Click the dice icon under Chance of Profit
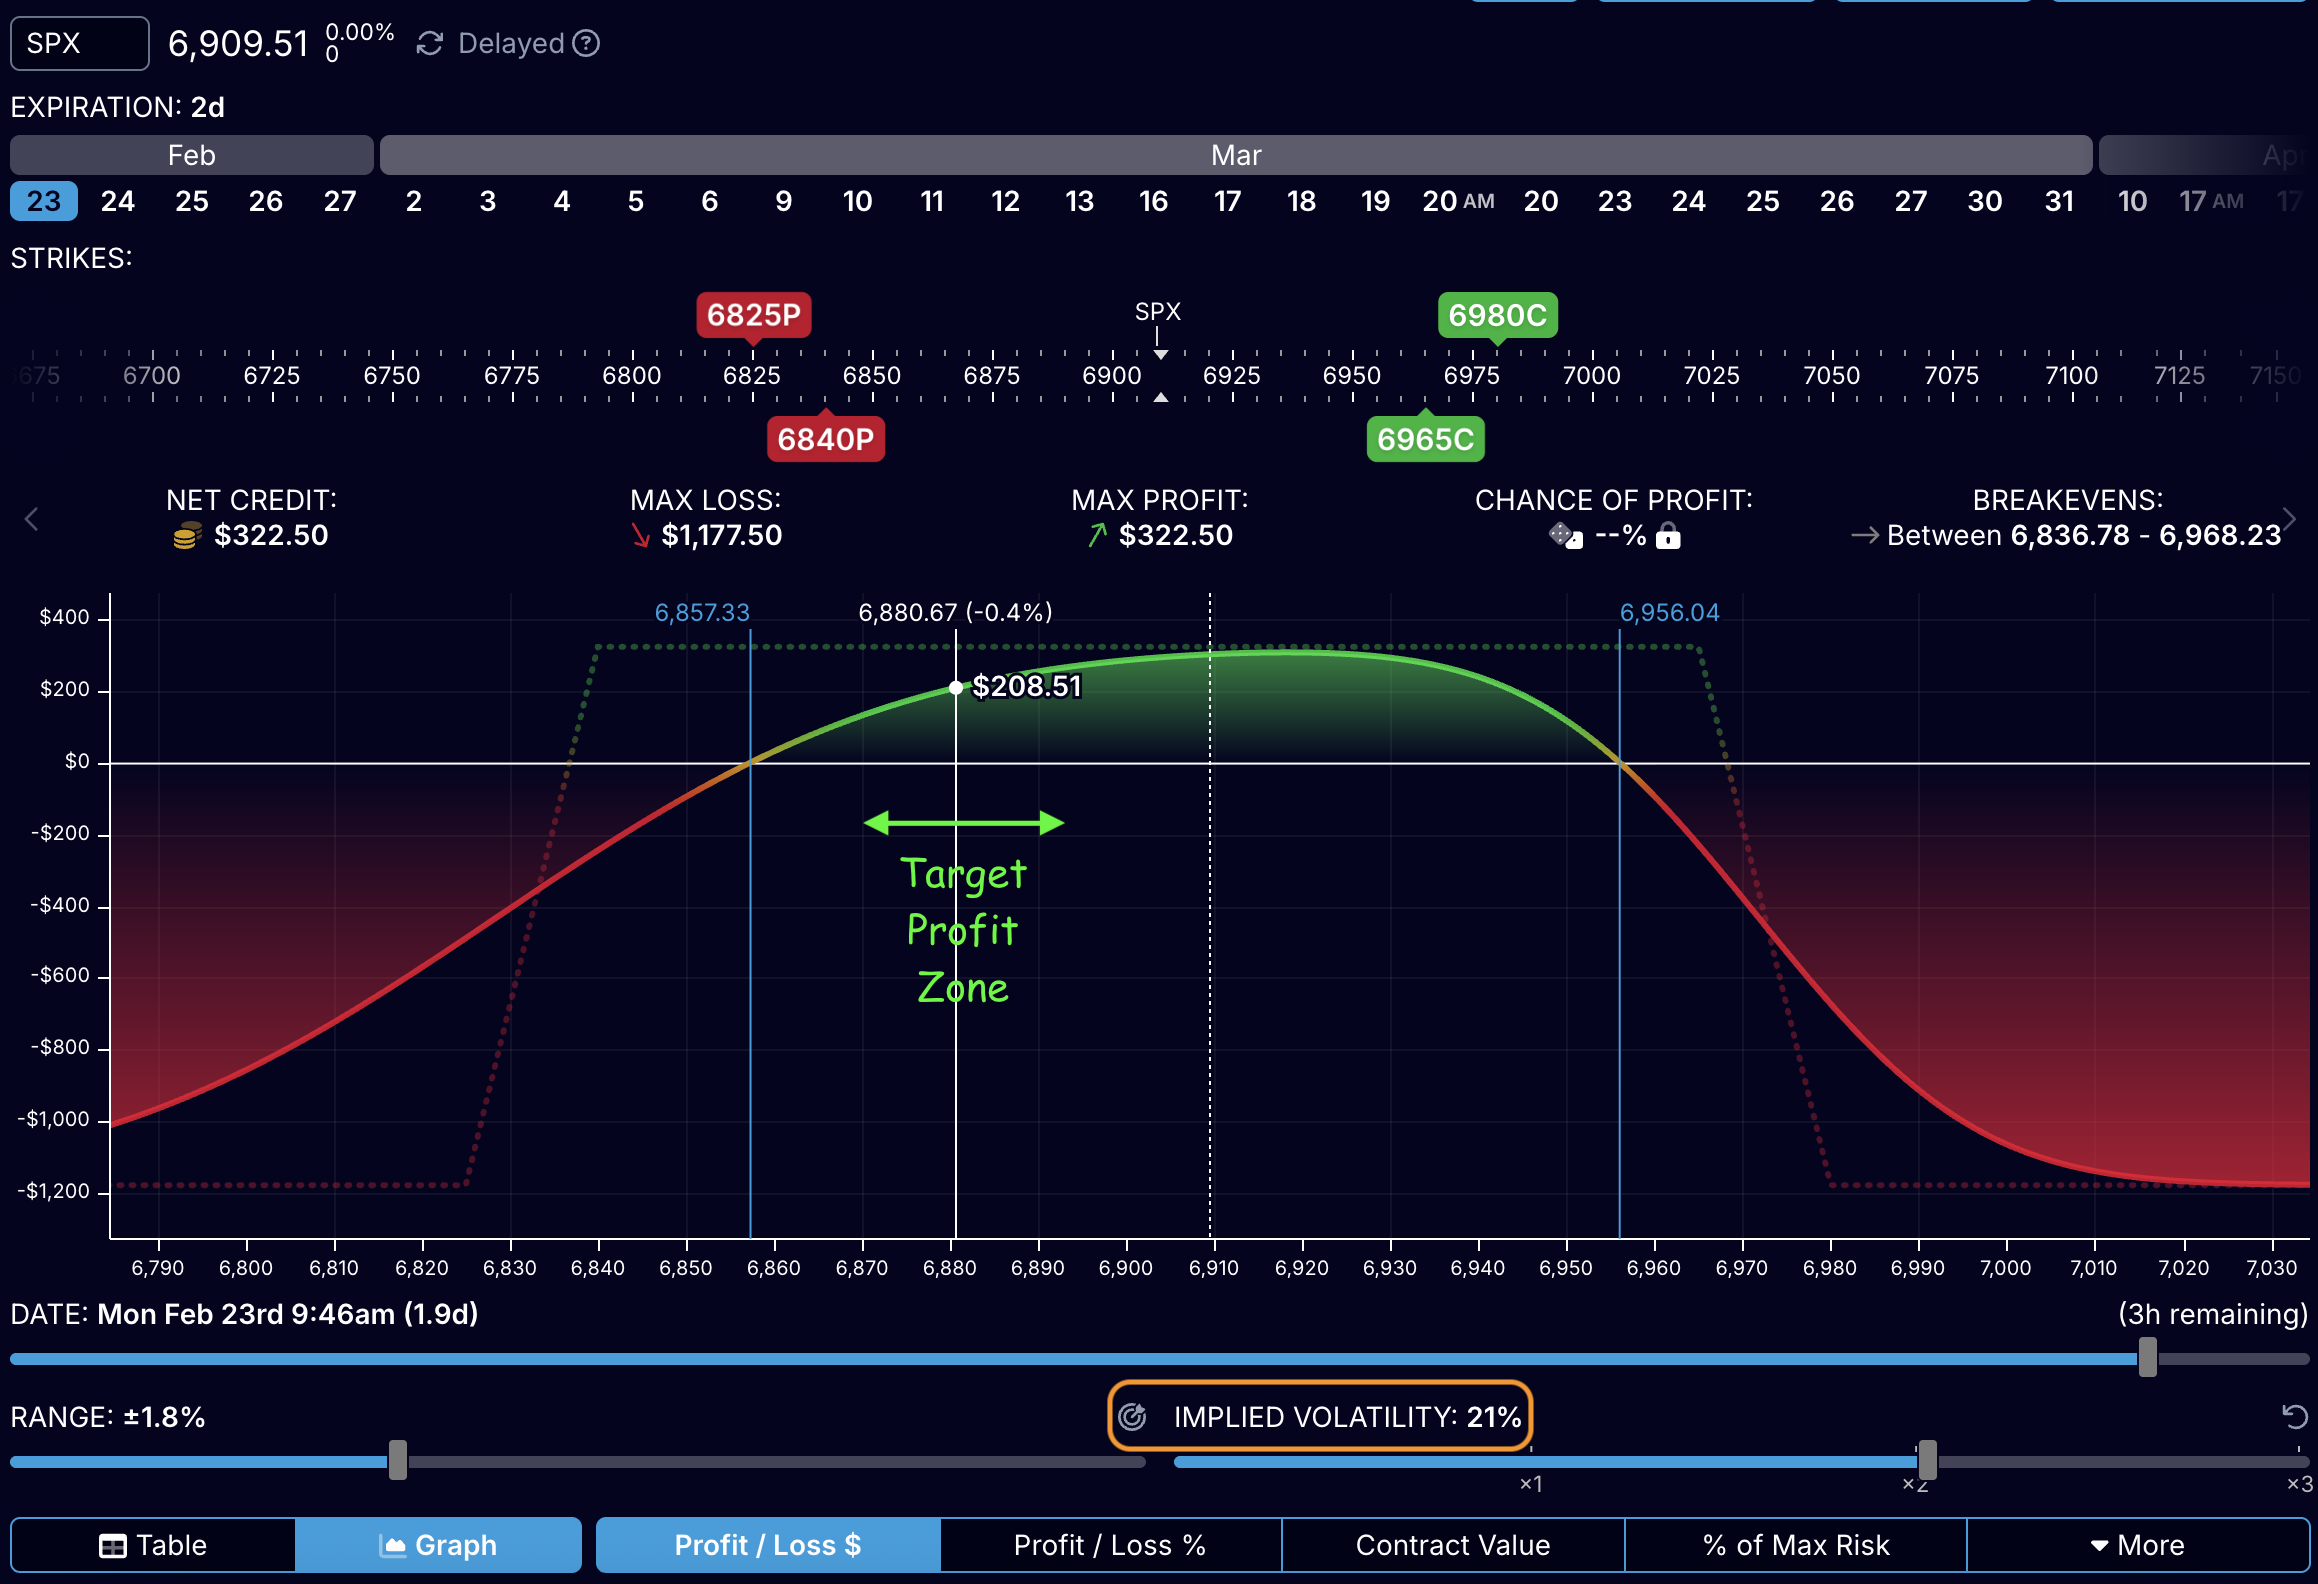The image size is (2318, 1584). pyautogui.click(x=1565, y=536)
